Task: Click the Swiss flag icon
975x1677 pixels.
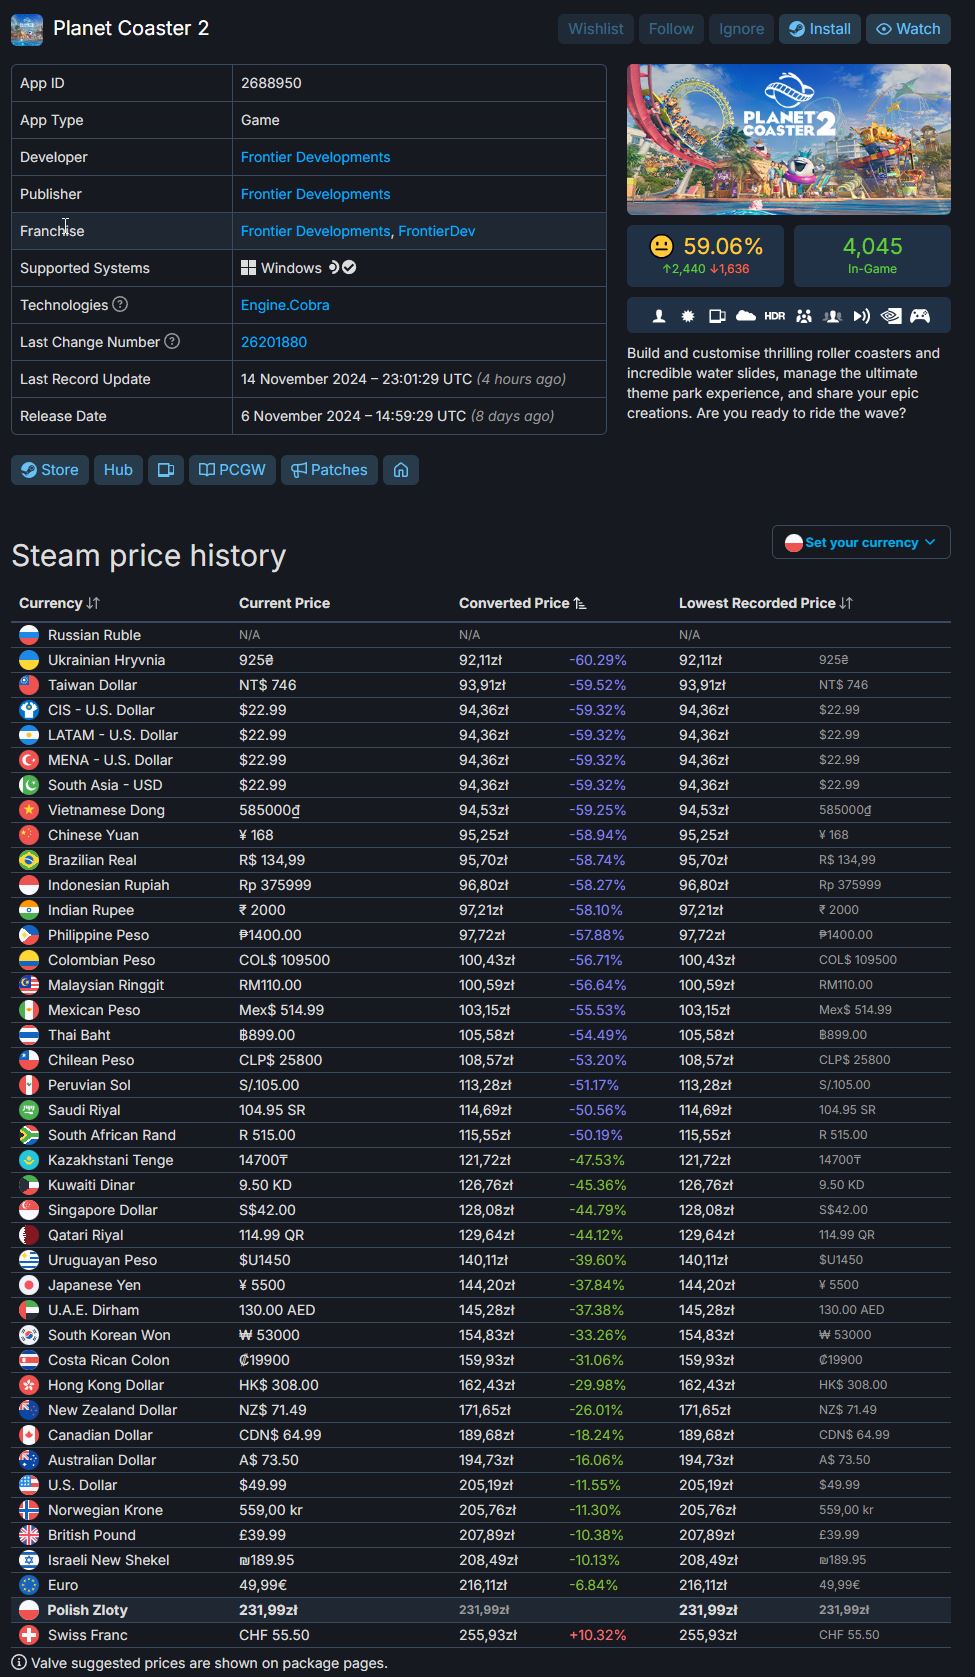Action: coord(29,1635)
